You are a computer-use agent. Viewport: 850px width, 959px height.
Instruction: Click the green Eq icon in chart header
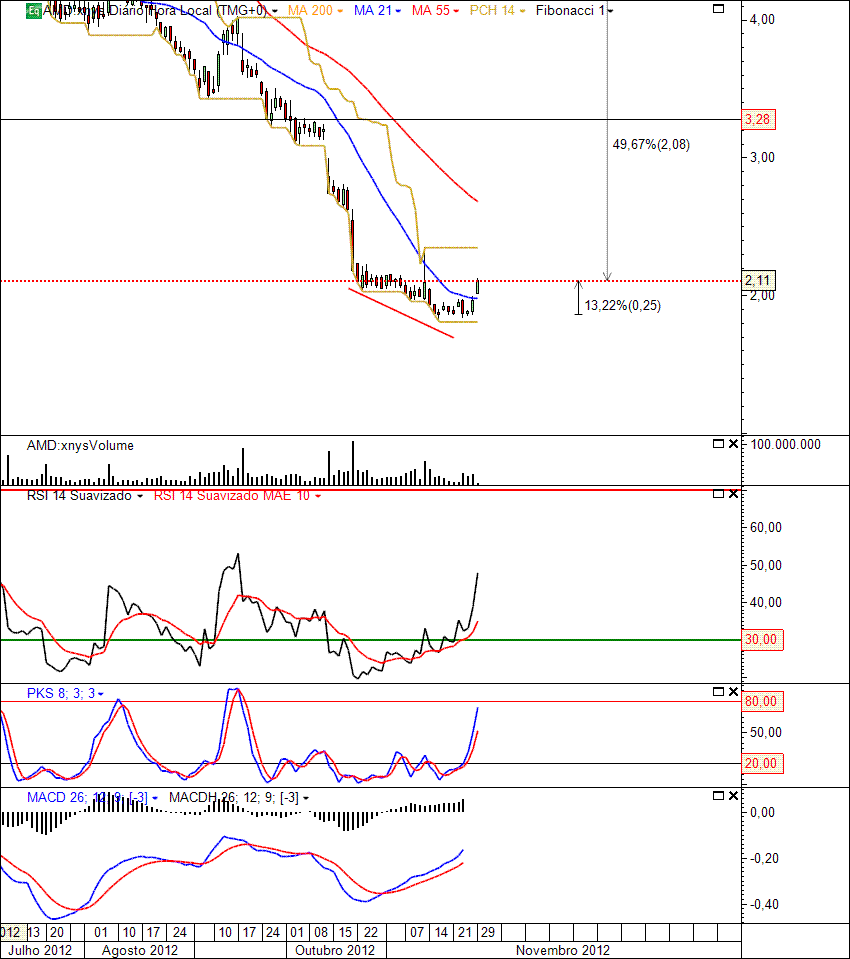click(33, 10)
